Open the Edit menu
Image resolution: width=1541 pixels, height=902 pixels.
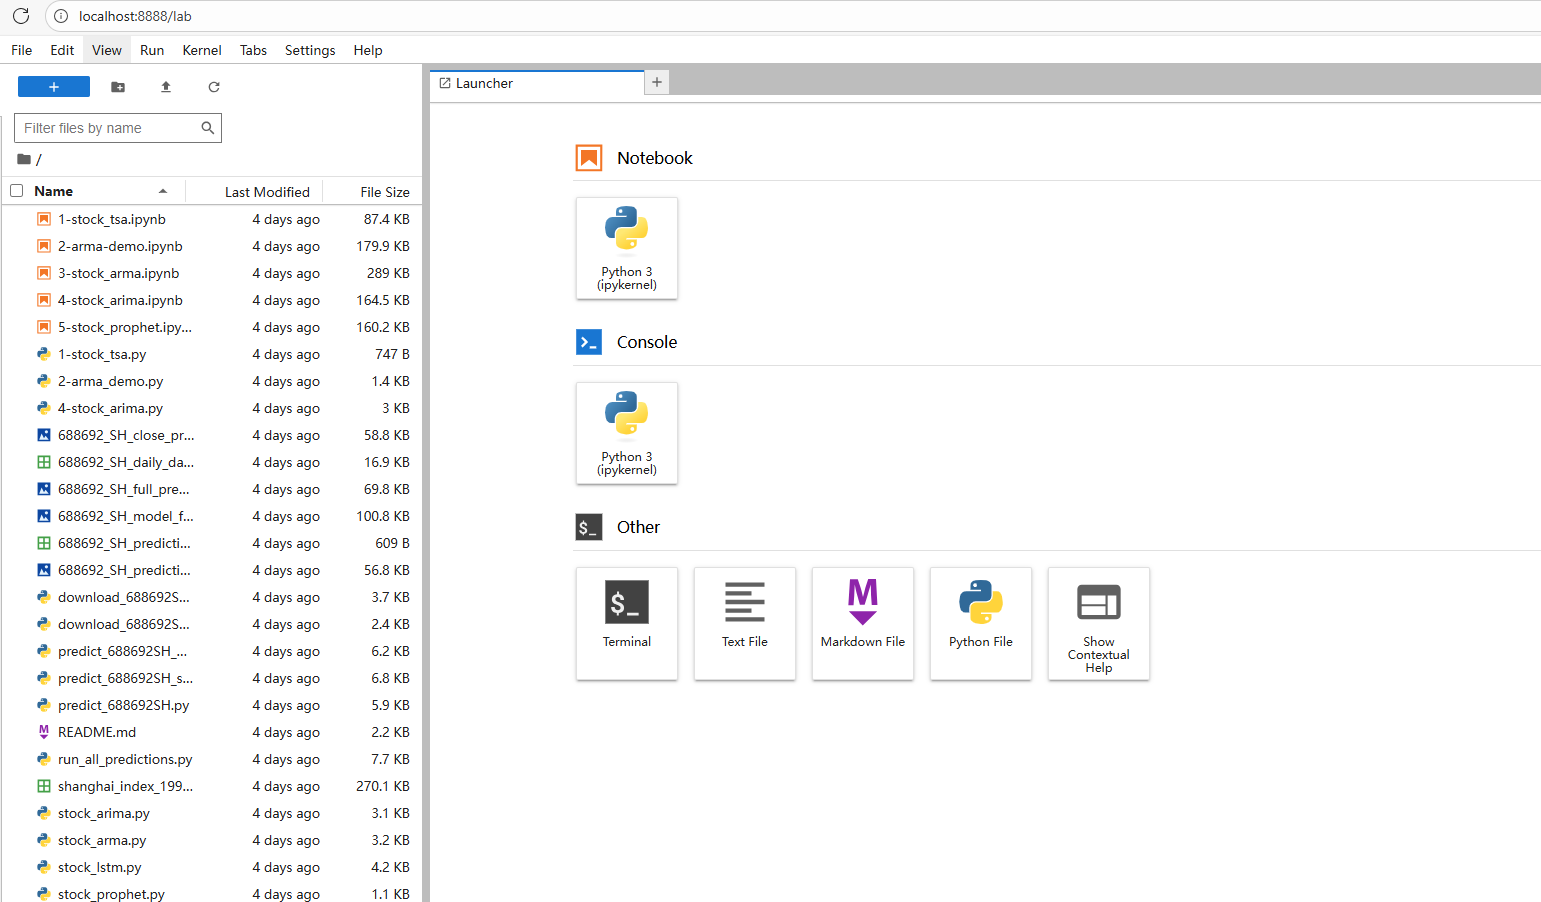[x=62, y=50]
